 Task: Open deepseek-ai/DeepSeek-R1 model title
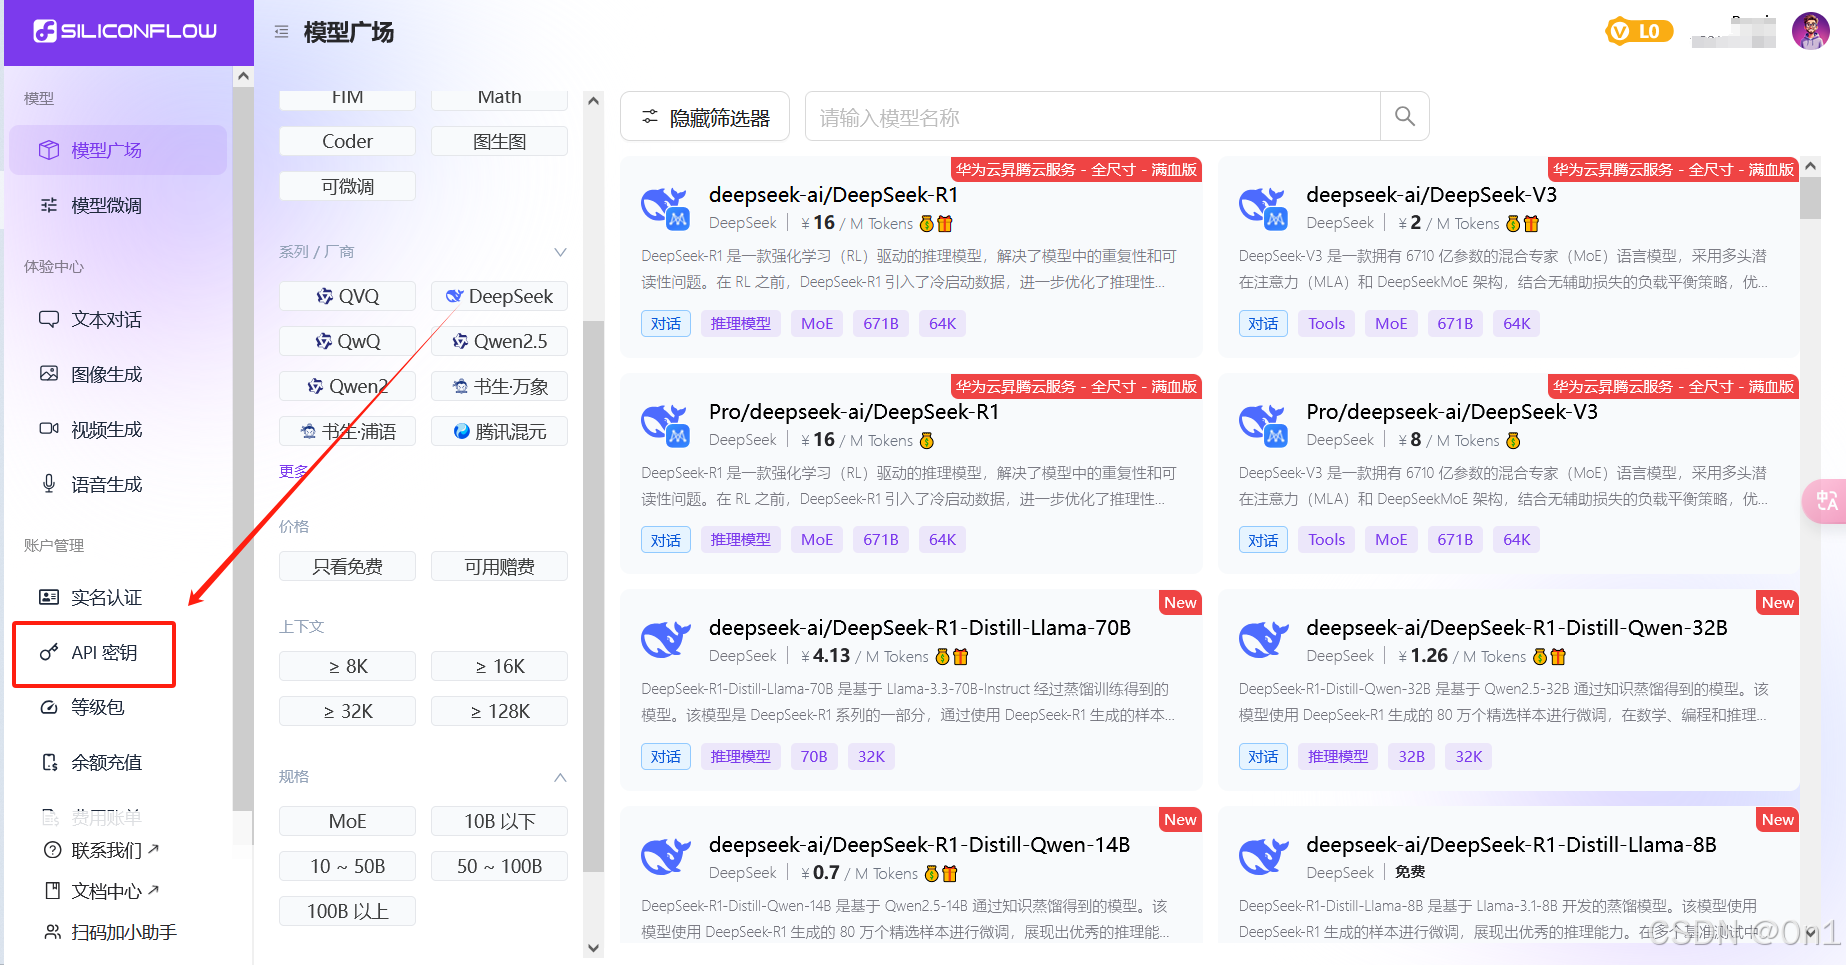(x=833, y=195)
